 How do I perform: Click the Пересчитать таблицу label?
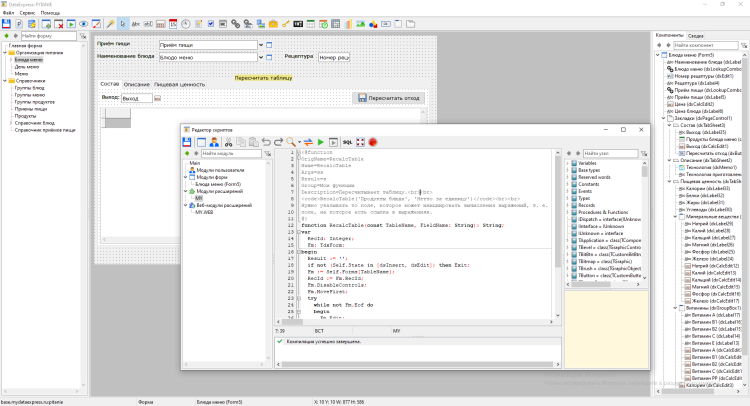coord(264,76)
